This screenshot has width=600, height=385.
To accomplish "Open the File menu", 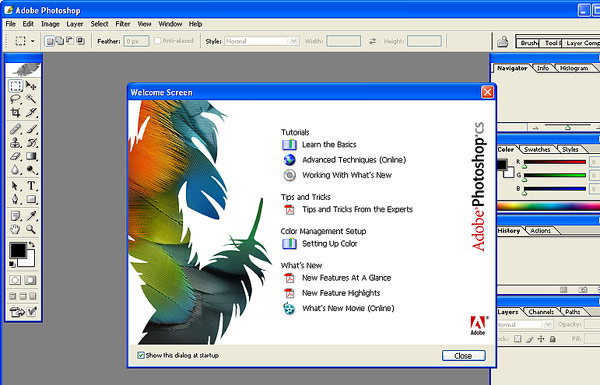I will tap(10, 24).
